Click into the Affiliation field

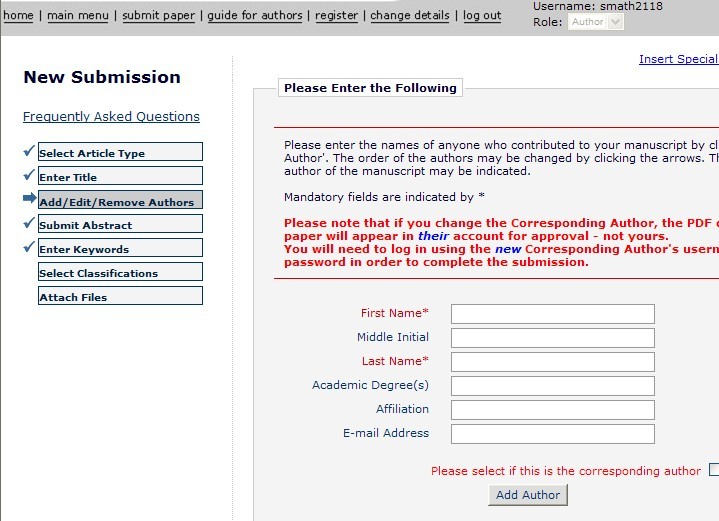pyautogui.click(x=552, y=410)
